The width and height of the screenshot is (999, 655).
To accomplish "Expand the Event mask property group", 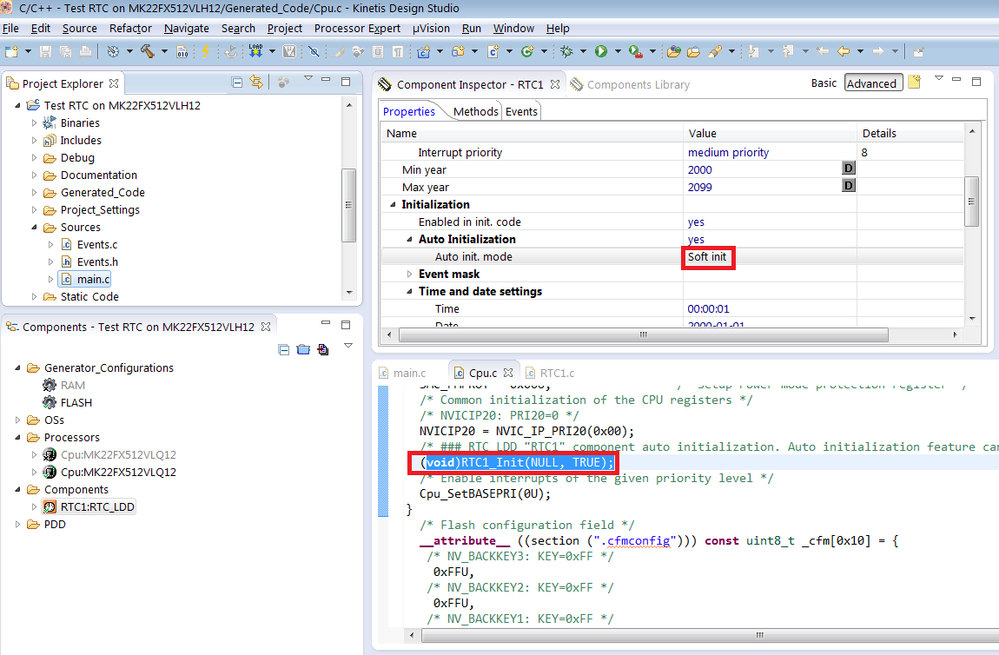I will coord(410,274).
